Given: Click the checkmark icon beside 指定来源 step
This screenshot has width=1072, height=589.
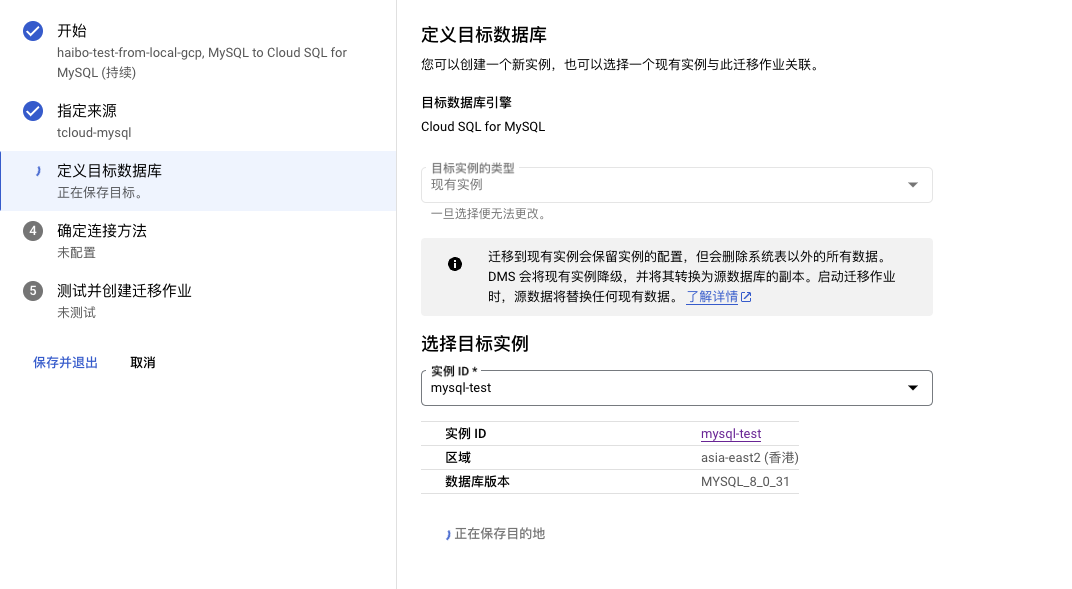Looking at the screenshot, I should click(x=33, y=111).
